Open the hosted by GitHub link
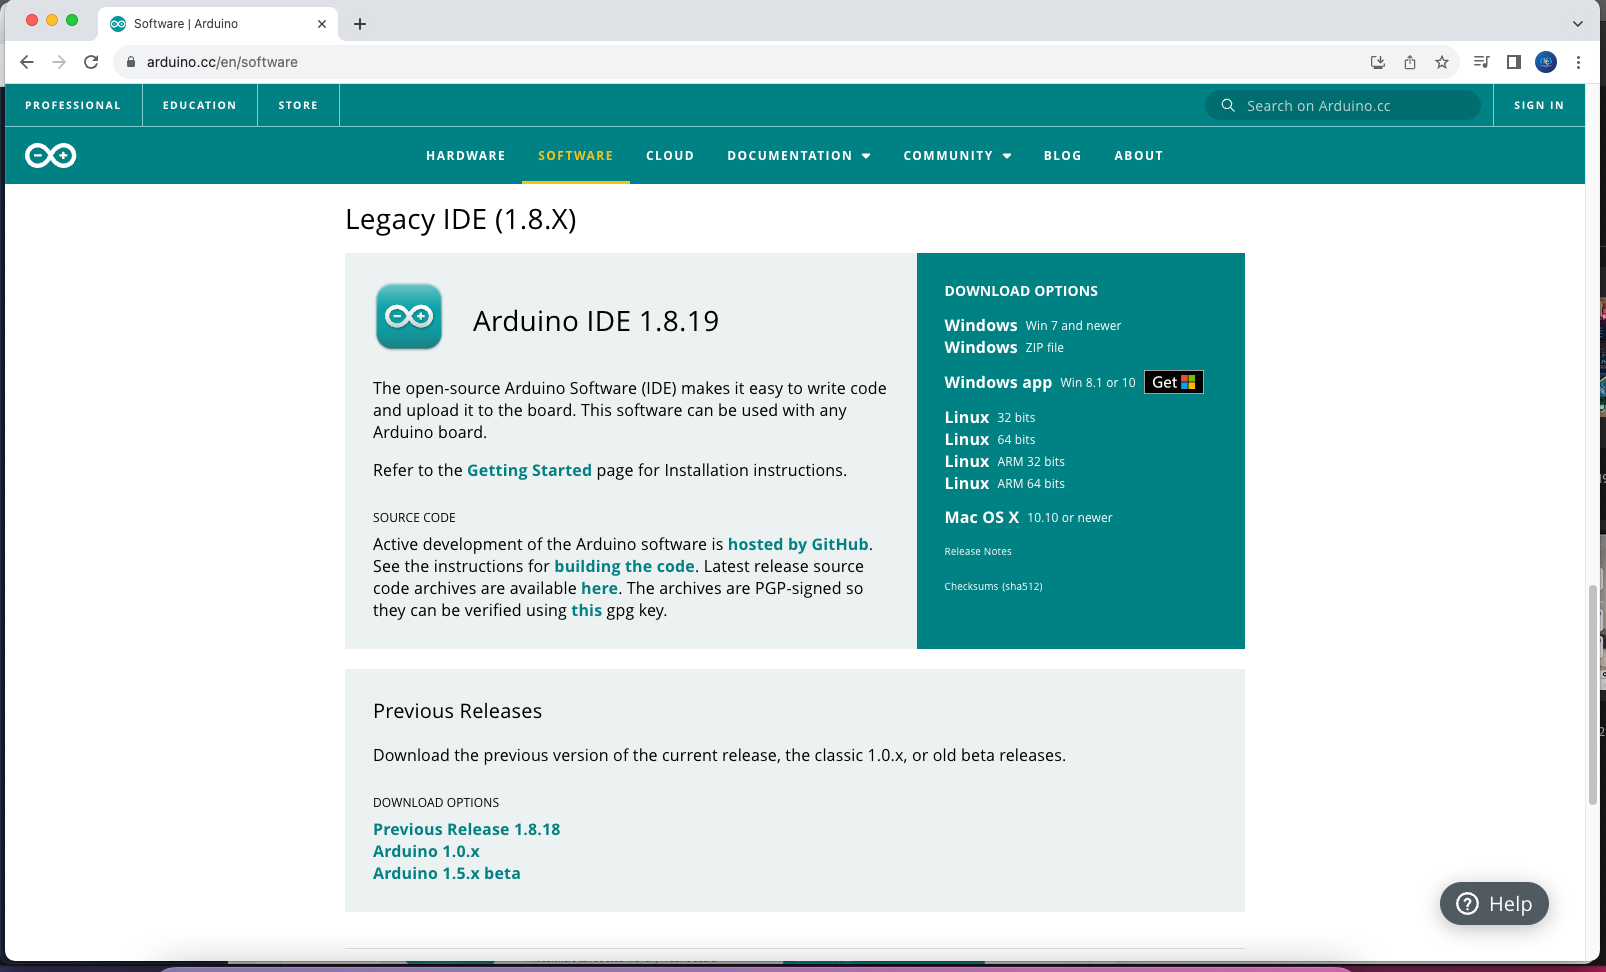Viewport: 1606px width, 972px height. click(798, 544)
